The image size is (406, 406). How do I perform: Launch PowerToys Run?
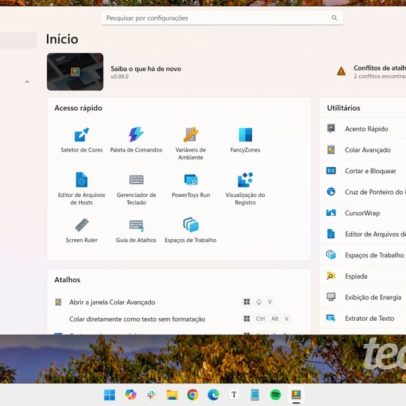(191, 185)
